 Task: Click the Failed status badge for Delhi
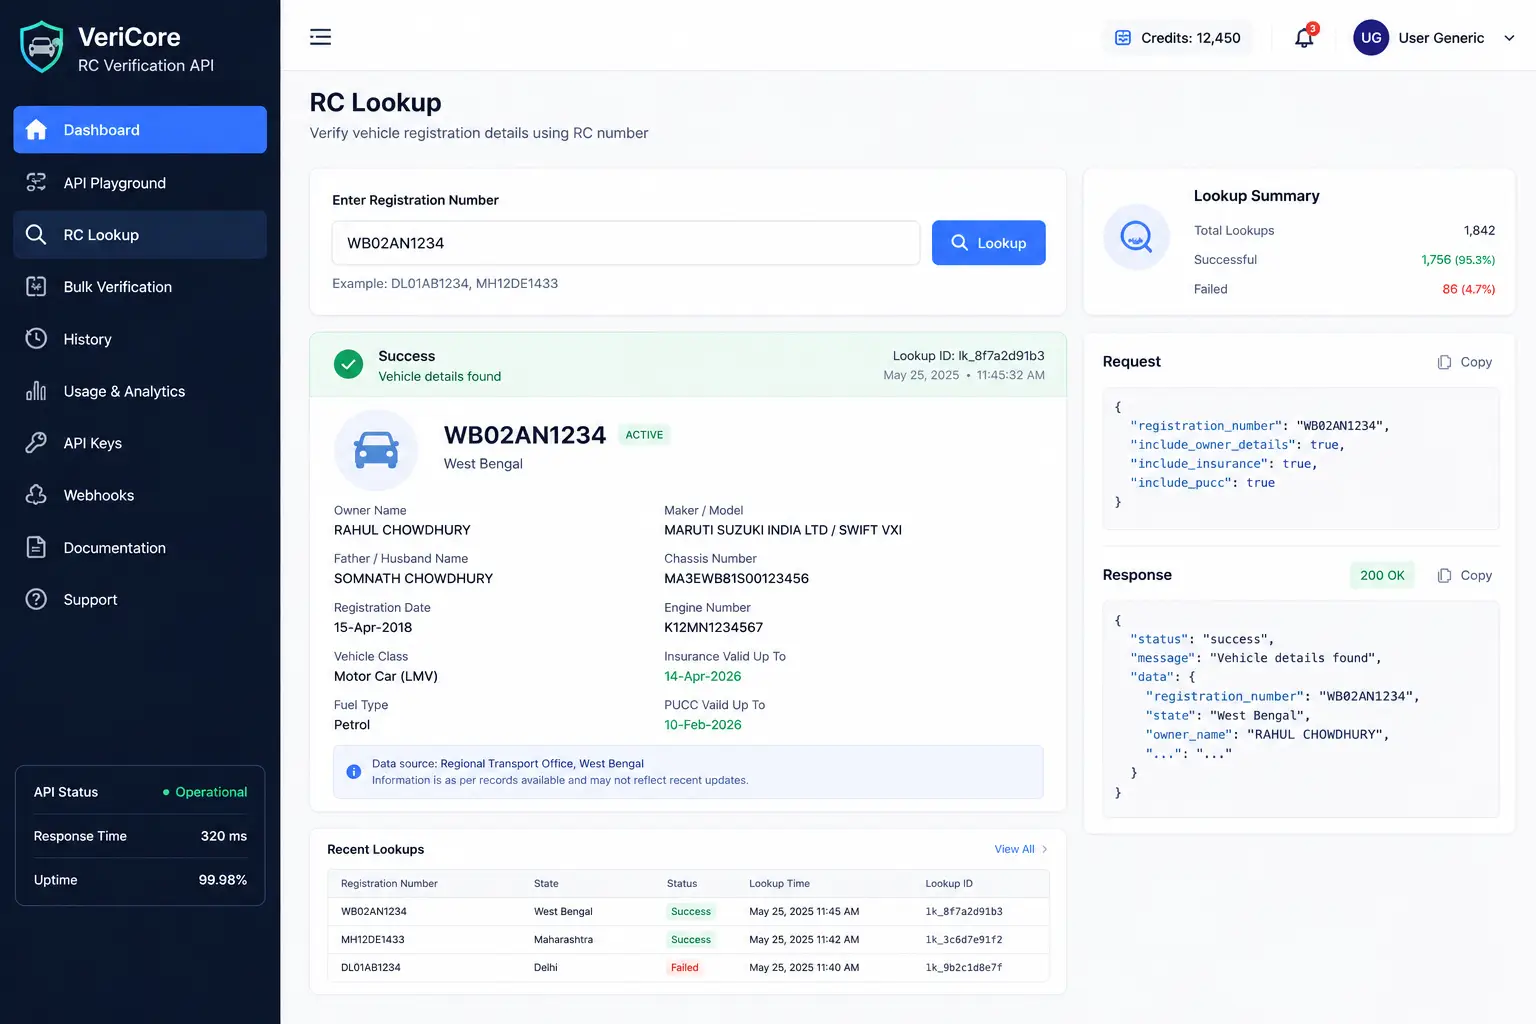[x=685, y=967]
